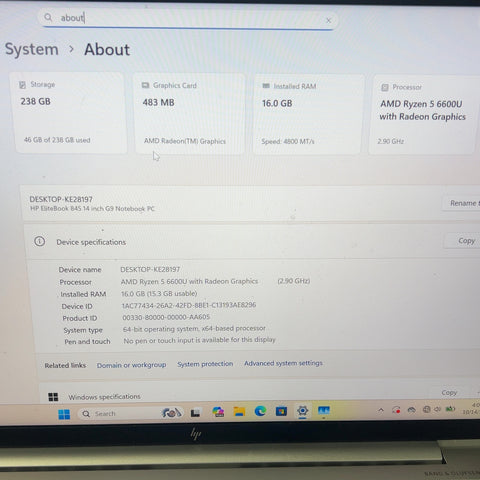
Task: Launch Copilot from the taskbar
Action: (218, 412)
